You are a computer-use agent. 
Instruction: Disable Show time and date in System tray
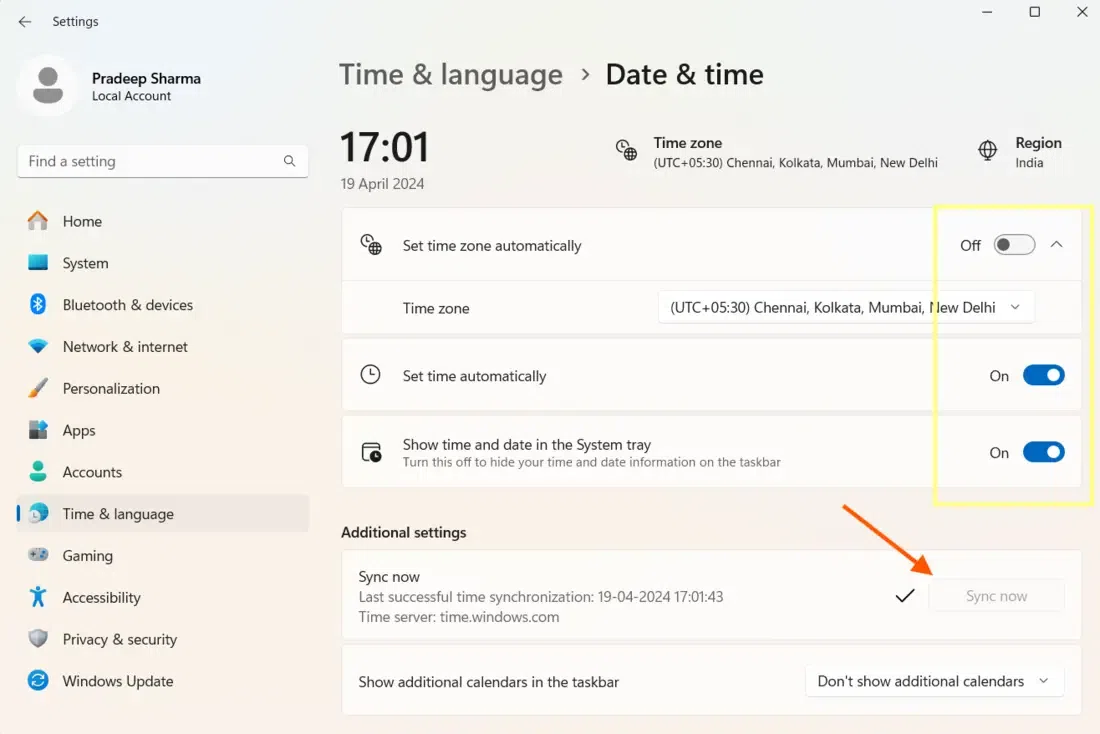(1043, 453)
